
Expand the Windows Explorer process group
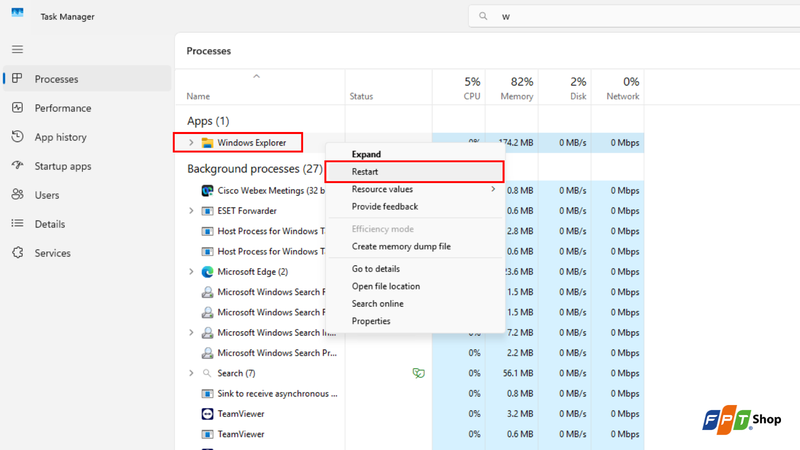point(191,143)
